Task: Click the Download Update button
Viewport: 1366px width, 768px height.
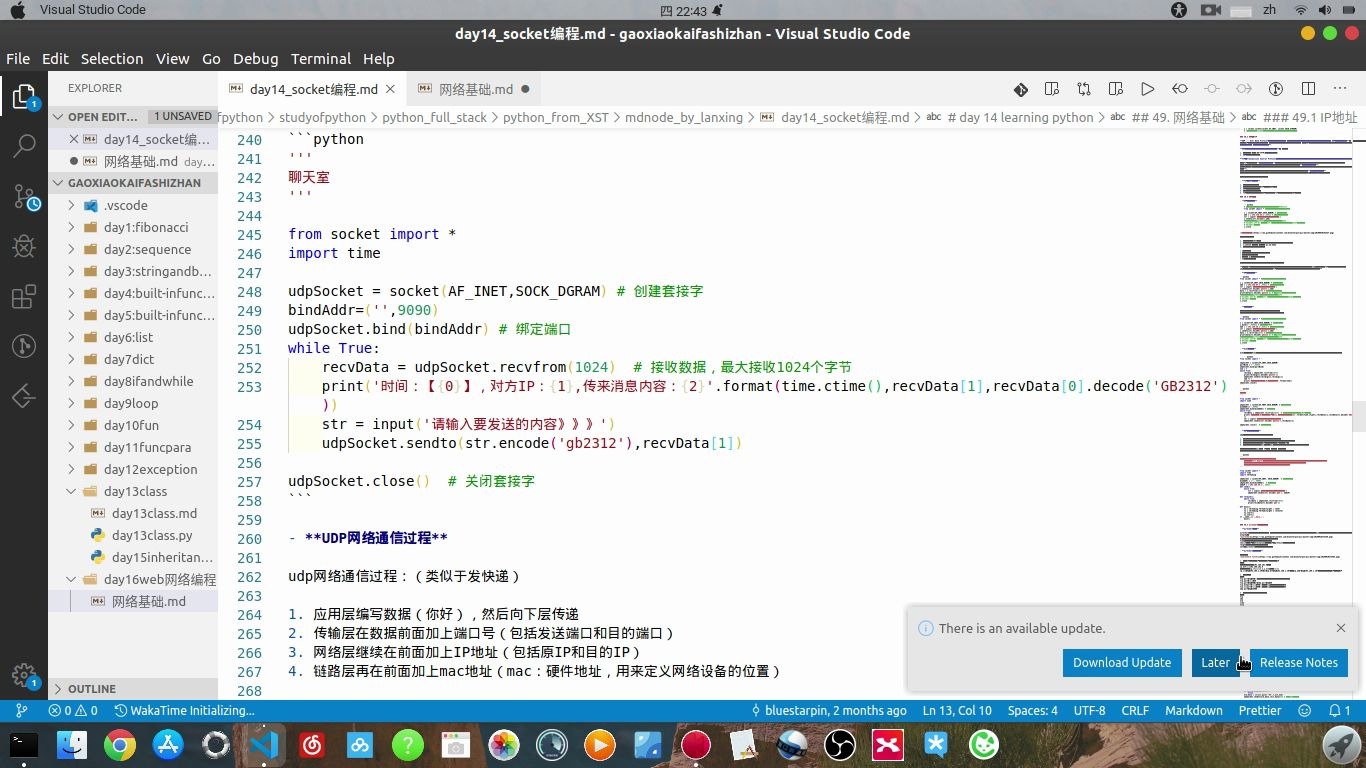Action: pos(1122,662)
